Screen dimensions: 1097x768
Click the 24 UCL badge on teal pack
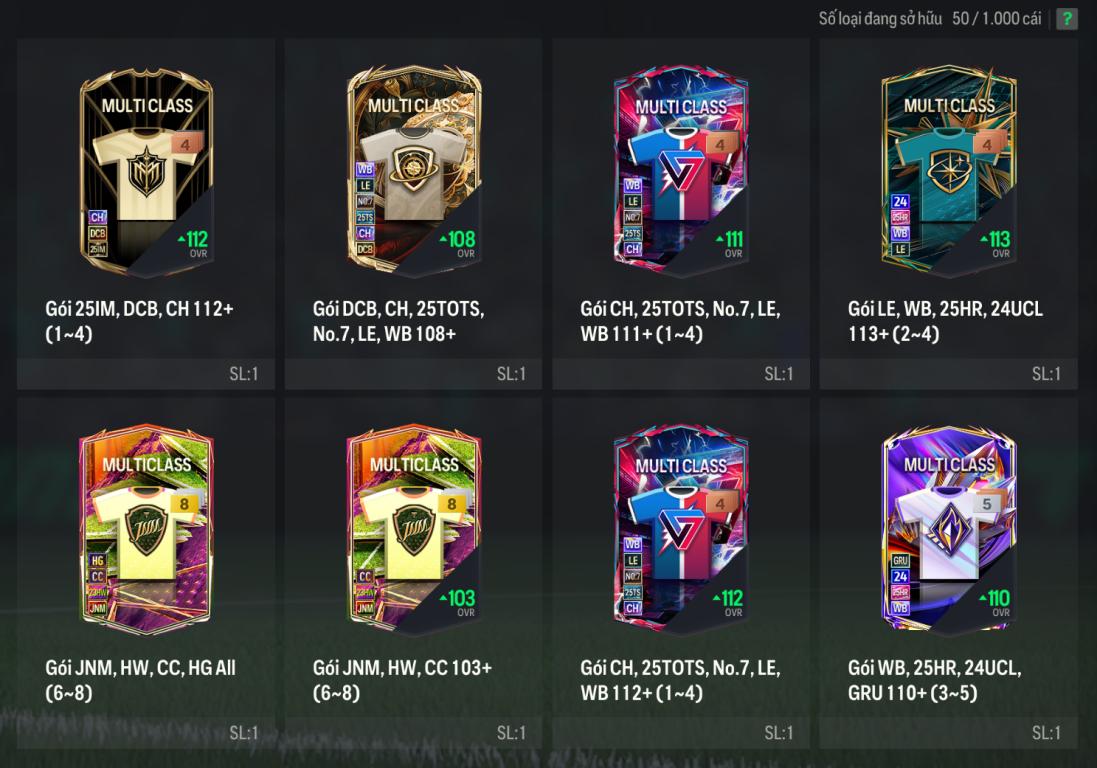[900, 201]
